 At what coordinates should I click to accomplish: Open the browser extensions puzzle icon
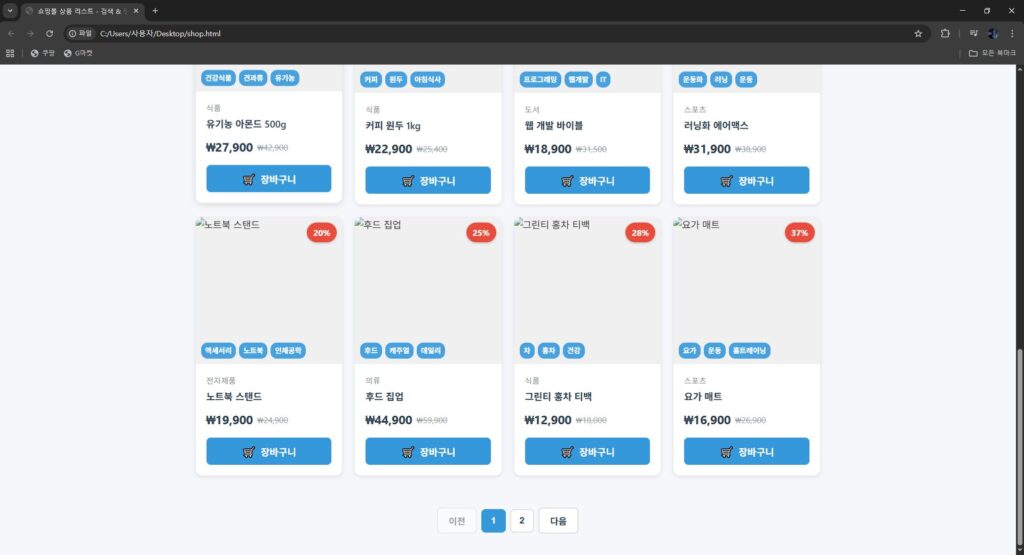pos(945,33)
